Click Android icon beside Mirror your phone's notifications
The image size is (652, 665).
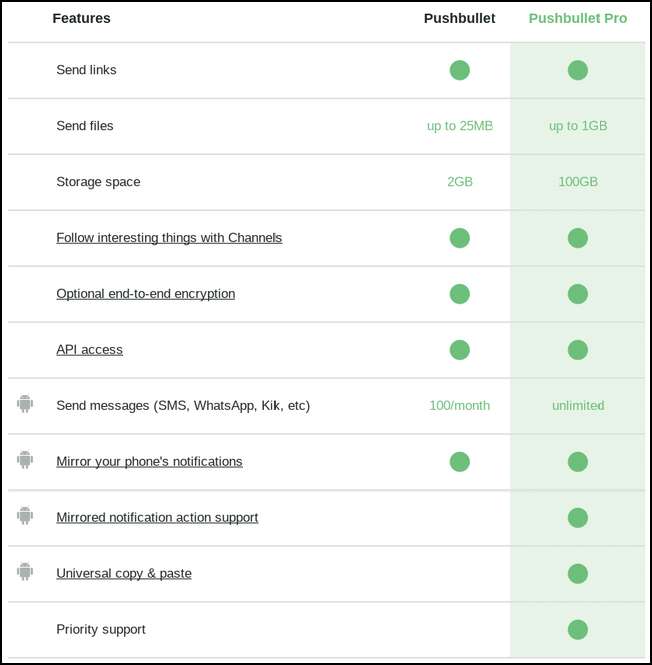(25, 460)
